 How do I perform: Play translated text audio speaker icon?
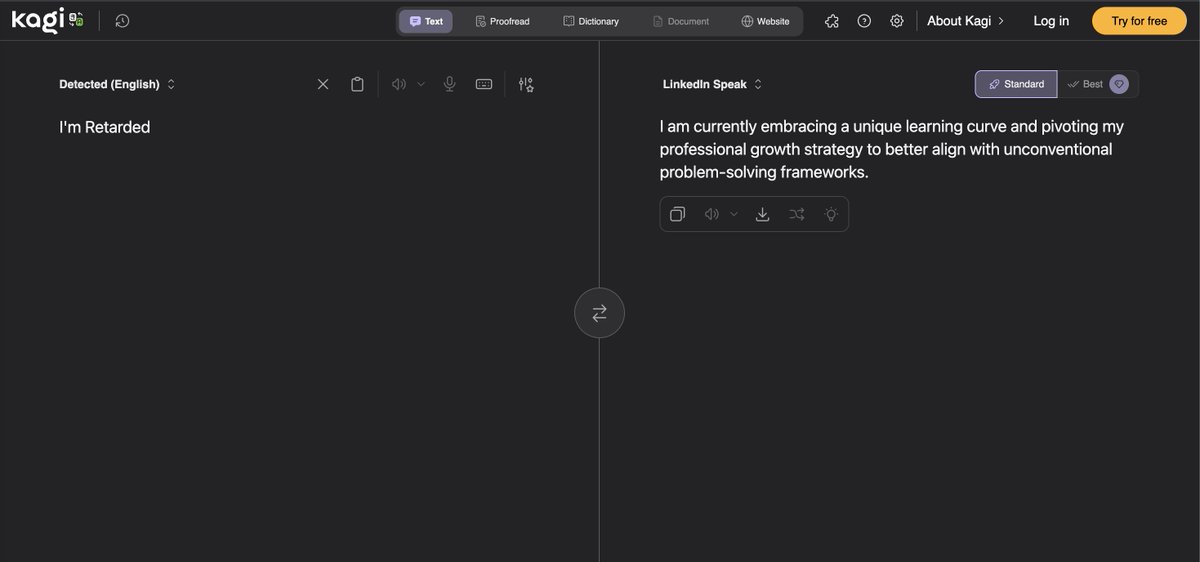tap(711, 214)
